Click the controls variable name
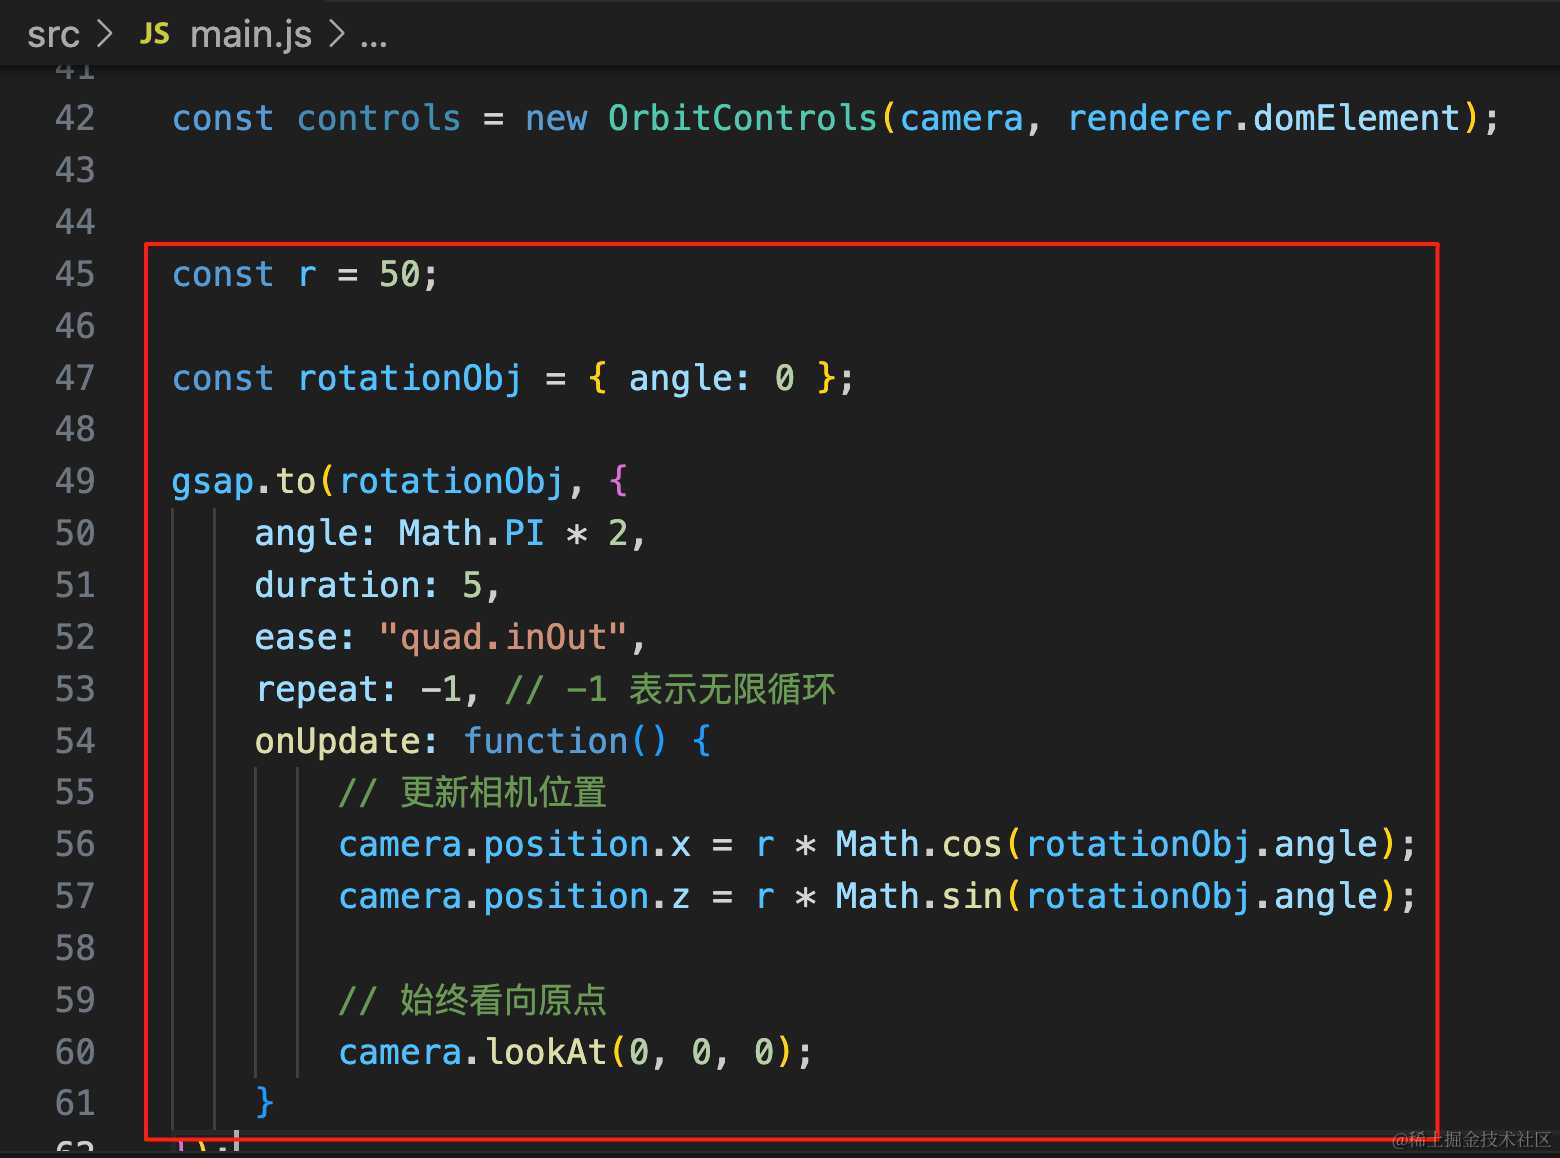This screenshot has width=1560, height=1158. (379, 118)
